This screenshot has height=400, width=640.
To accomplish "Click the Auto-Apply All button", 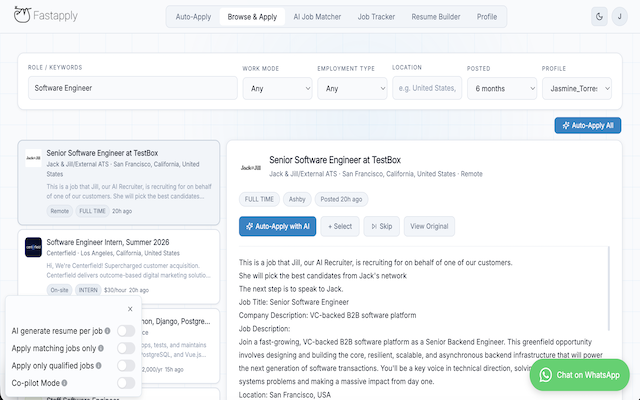I will coord(588,126).
